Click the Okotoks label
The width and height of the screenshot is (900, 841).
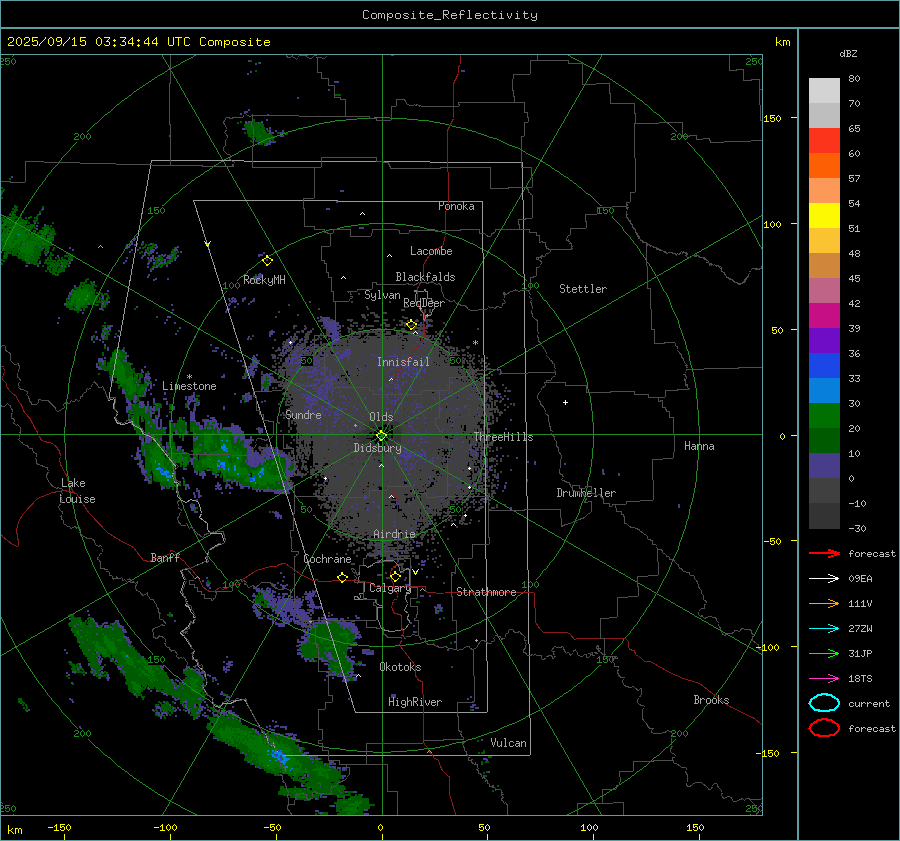(x=400, y=667)
